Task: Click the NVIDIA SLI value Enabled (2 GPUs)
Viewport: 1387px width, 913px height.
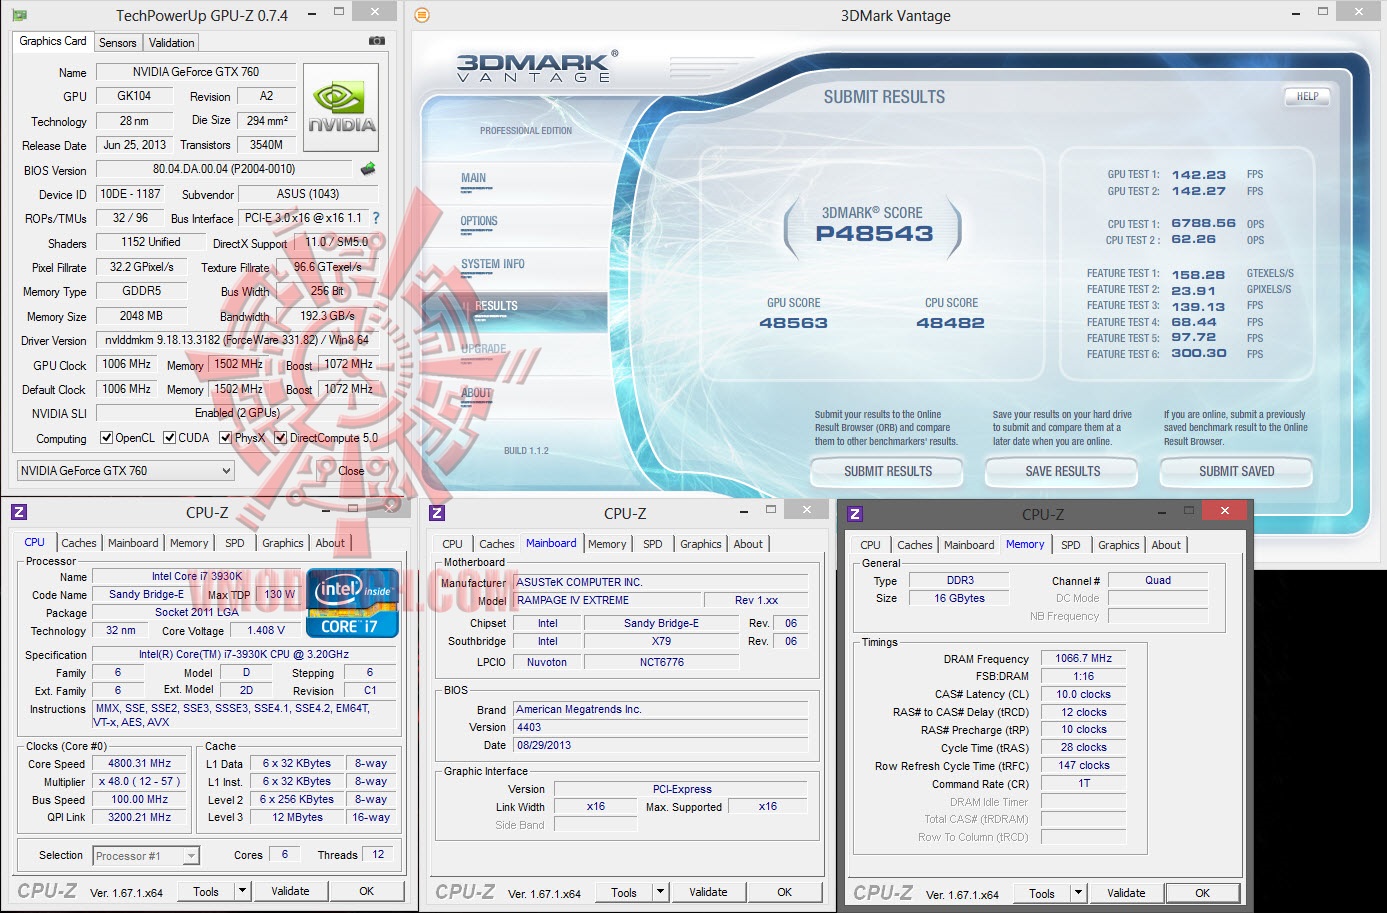Action: (x=237, y=413)
